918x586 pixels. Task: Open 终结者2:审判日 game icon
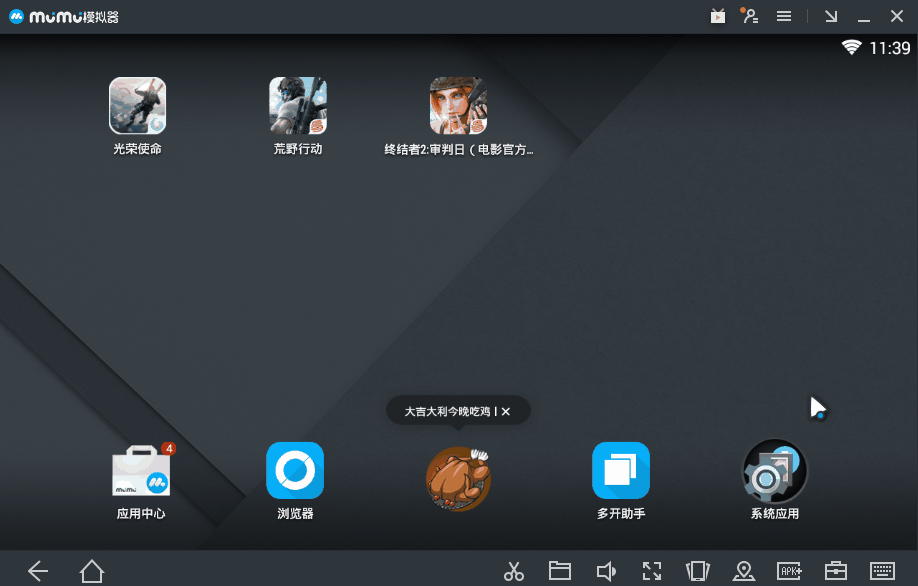click(458, 106)
